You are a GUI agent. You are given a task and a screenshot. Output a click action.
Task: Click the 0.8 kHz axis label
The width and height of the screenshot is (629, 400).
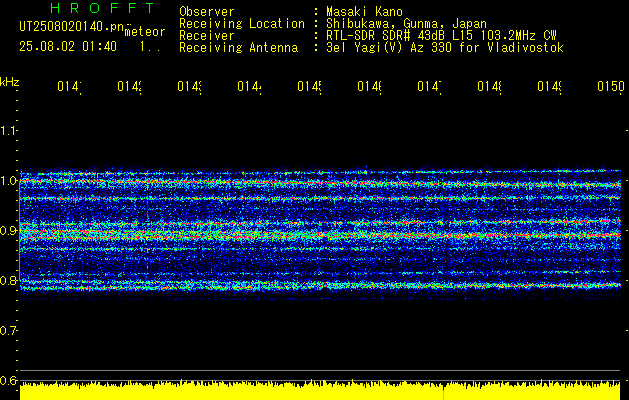coord(8,280)
